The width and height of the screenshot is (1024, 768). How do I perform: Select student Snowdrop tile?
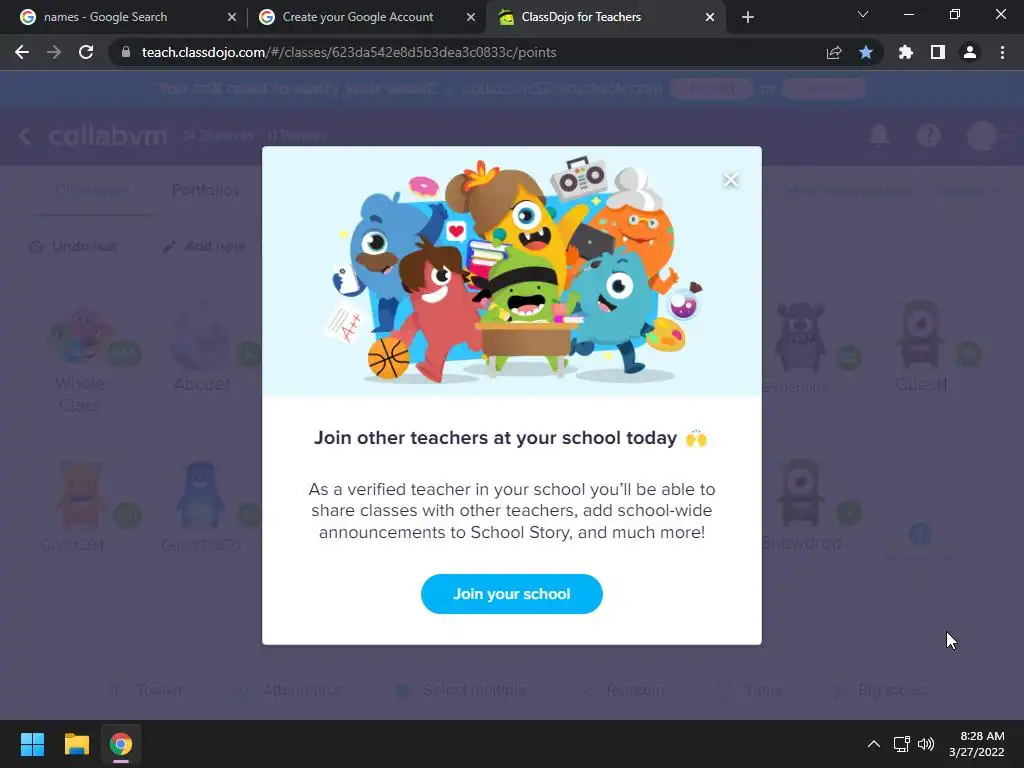point(801,505)
